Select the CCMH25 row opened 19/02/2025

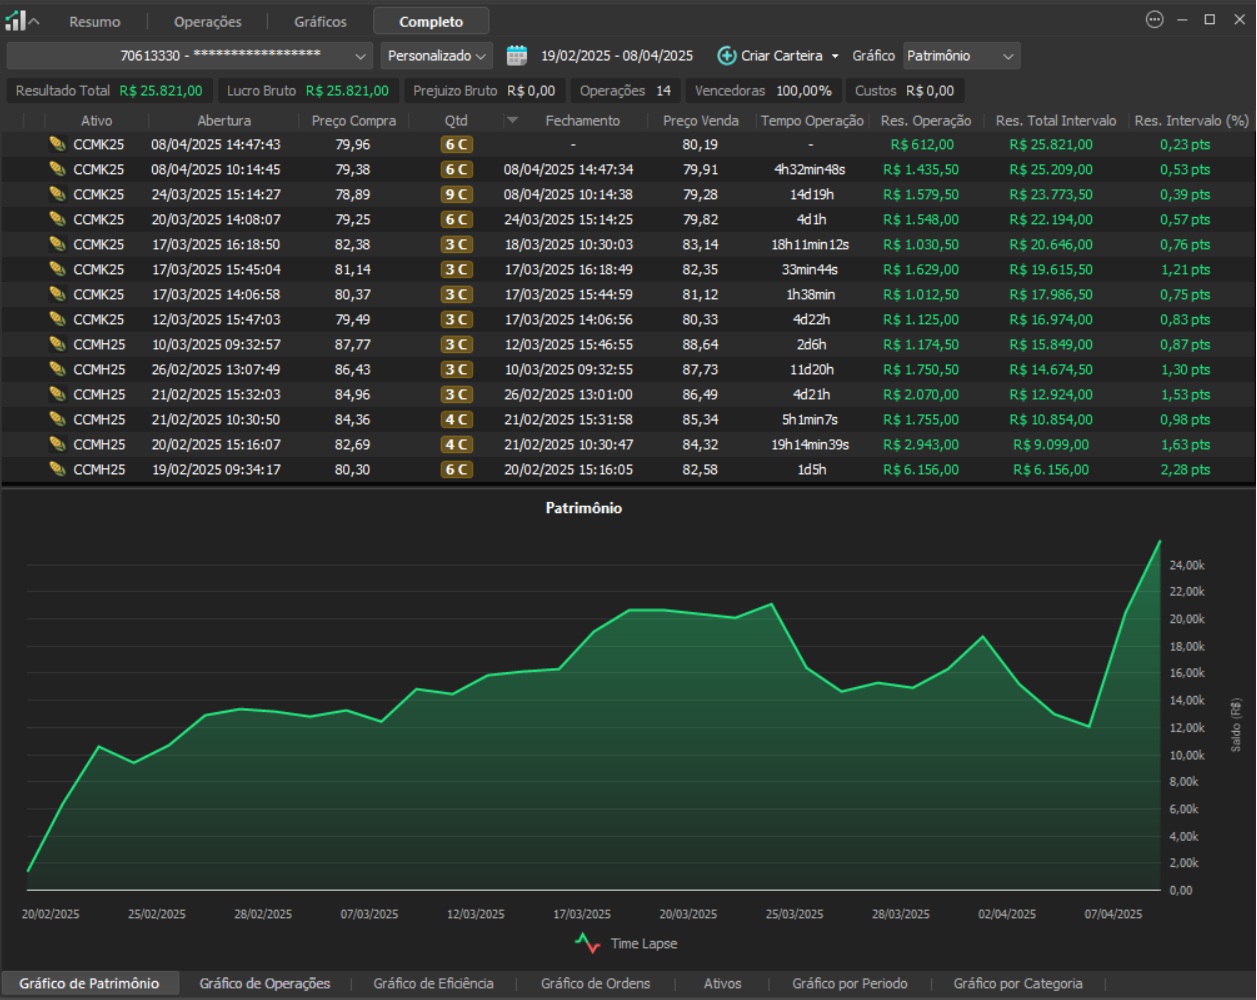click(x=215, y=470)
